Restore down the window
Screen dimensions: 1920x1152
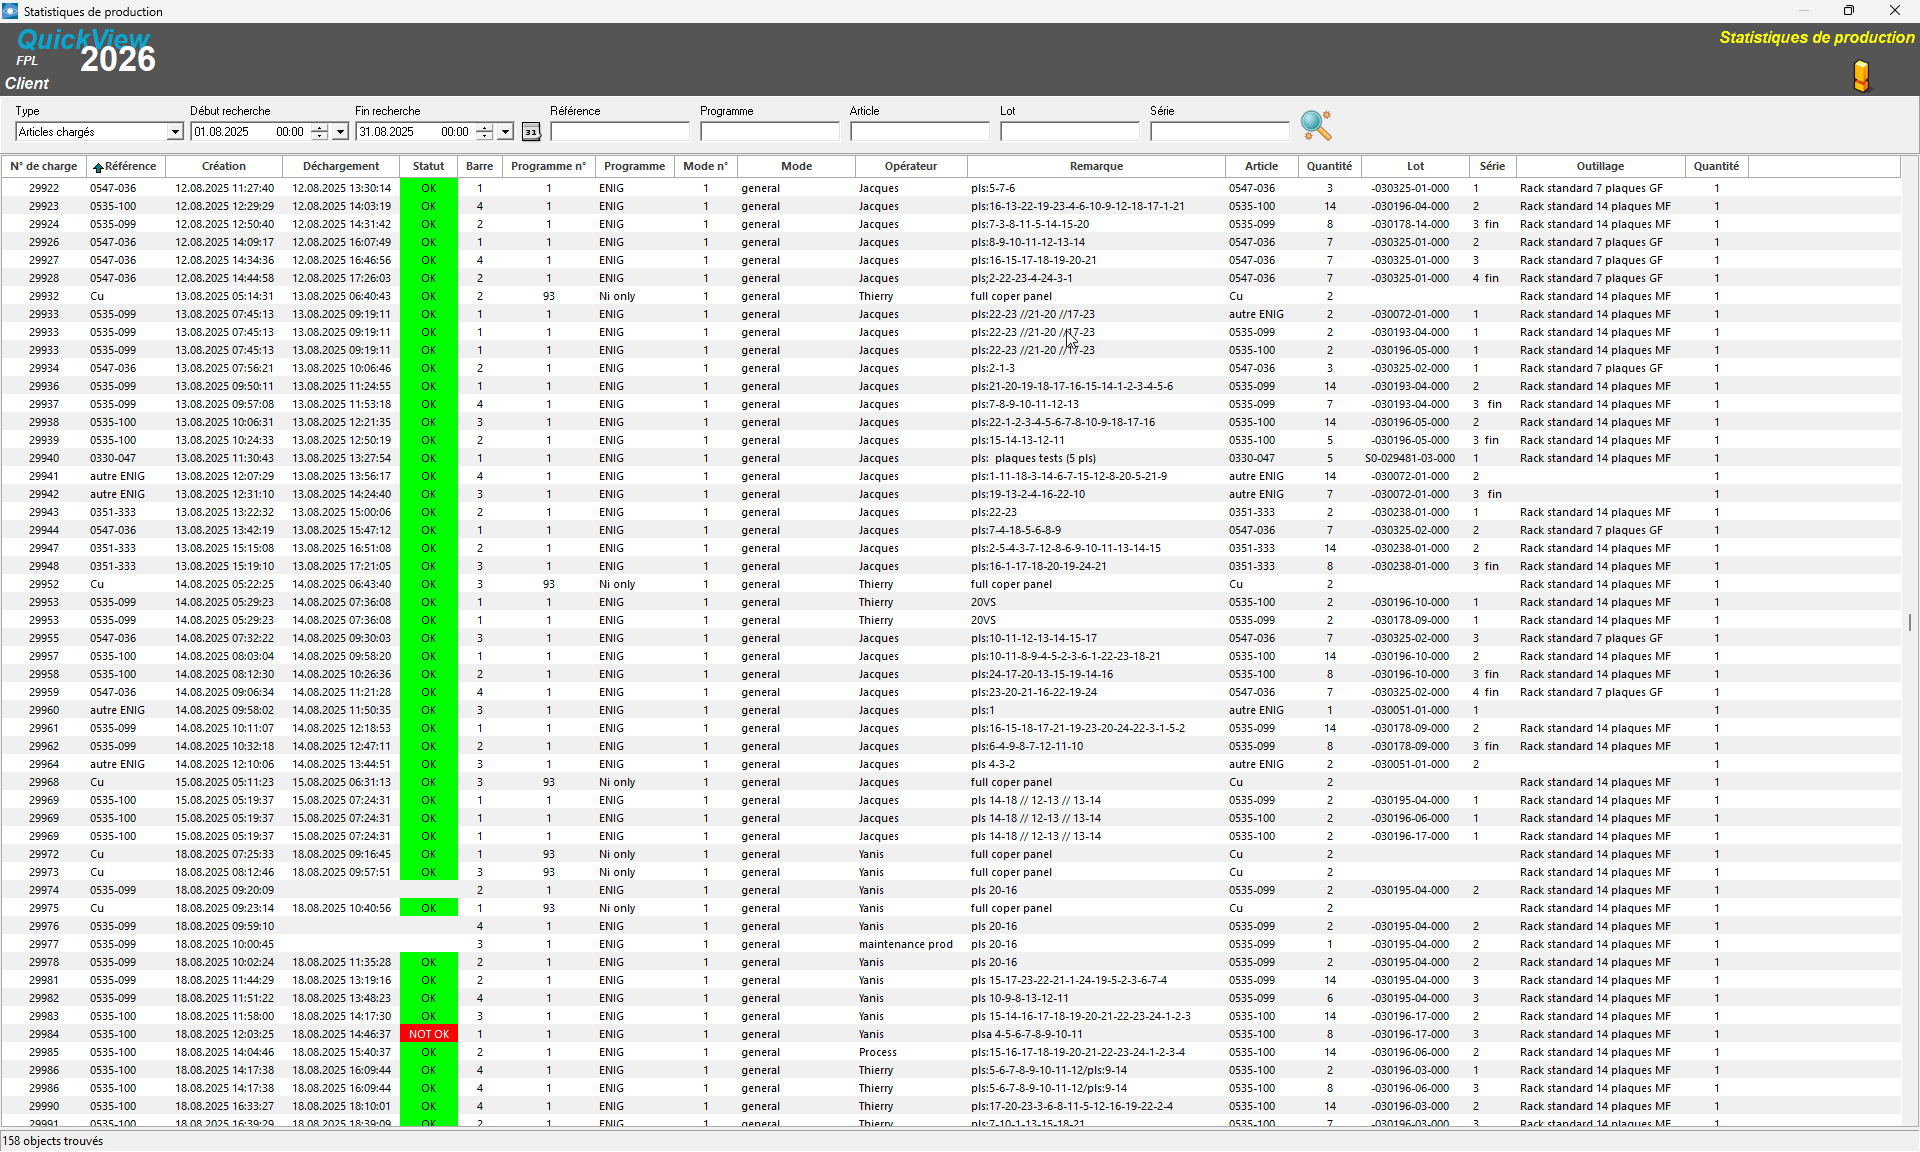(1849, 11)
